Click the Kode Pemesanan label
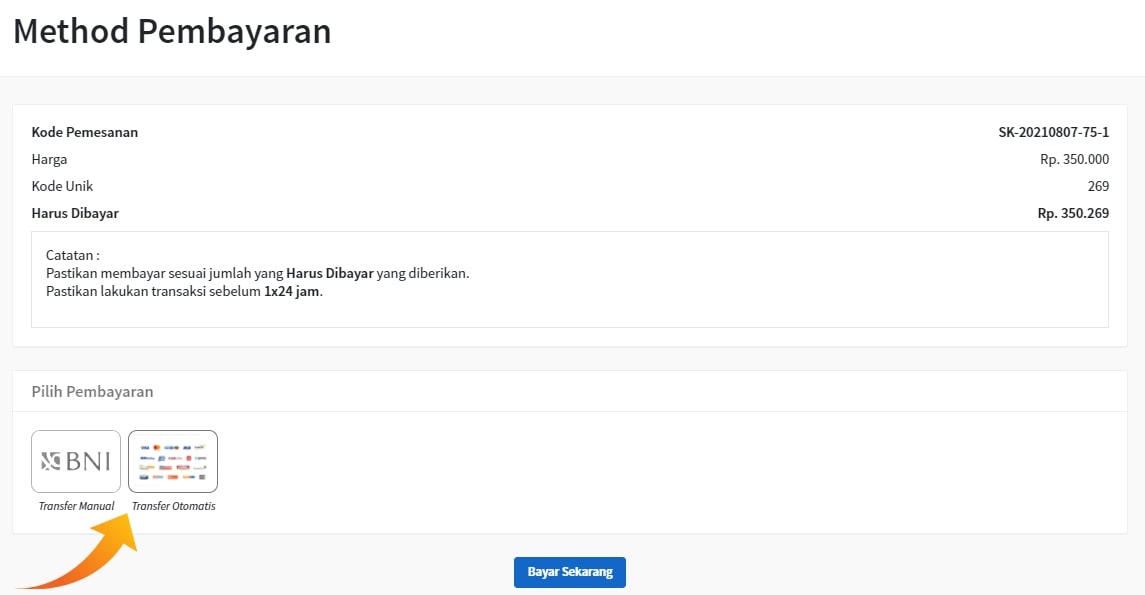The image size is (1145, 595). tap(85, 132)
